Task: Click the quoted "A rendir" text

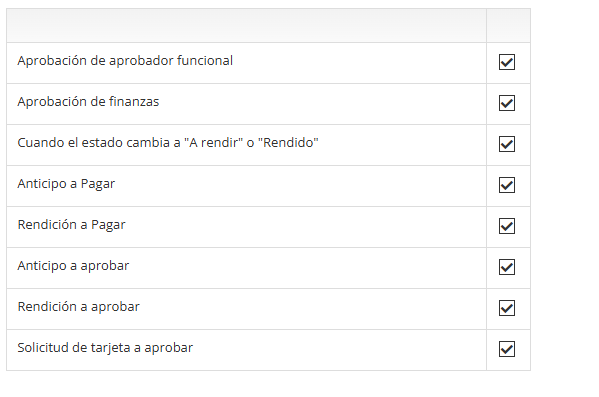Action: coord(213,143)
